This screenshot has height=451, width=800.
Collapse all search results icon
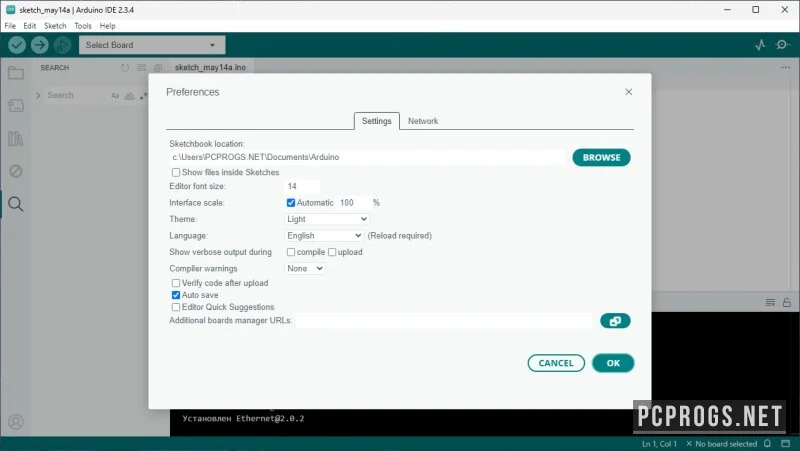click(158, 67)
